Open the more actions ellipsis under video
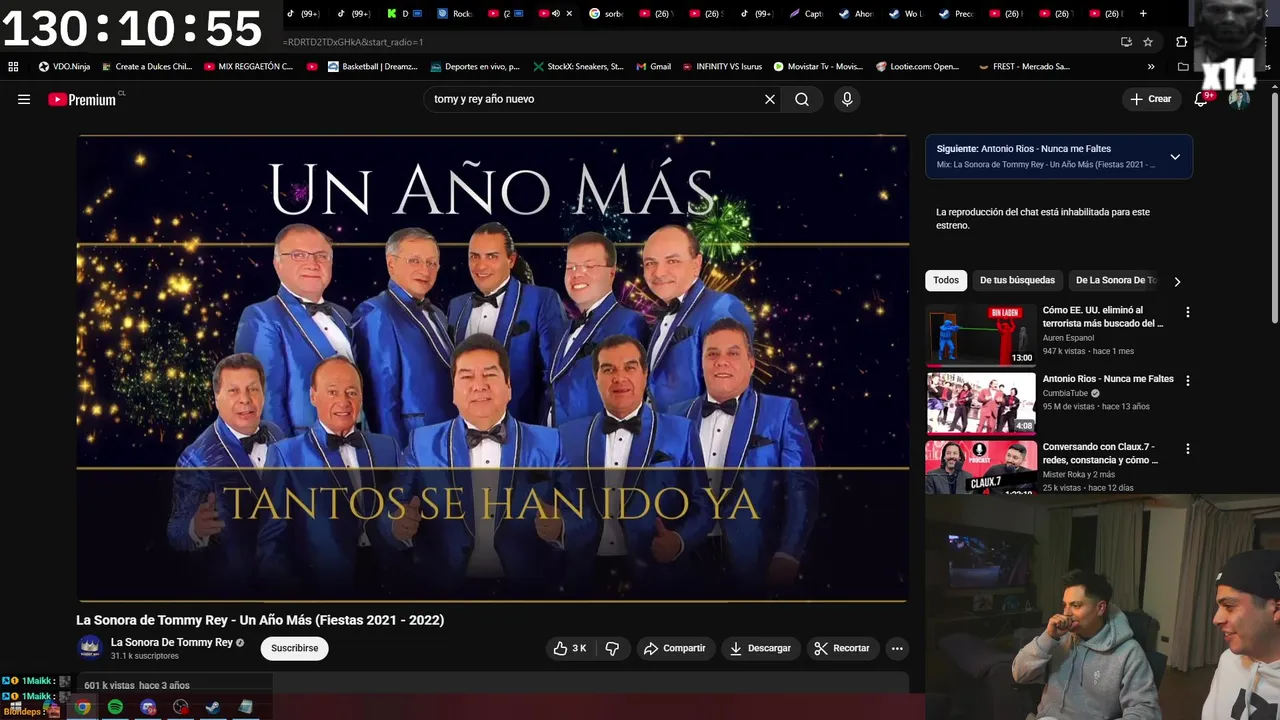The height and width of the screenshot is (720, 1280). (897, 648)
